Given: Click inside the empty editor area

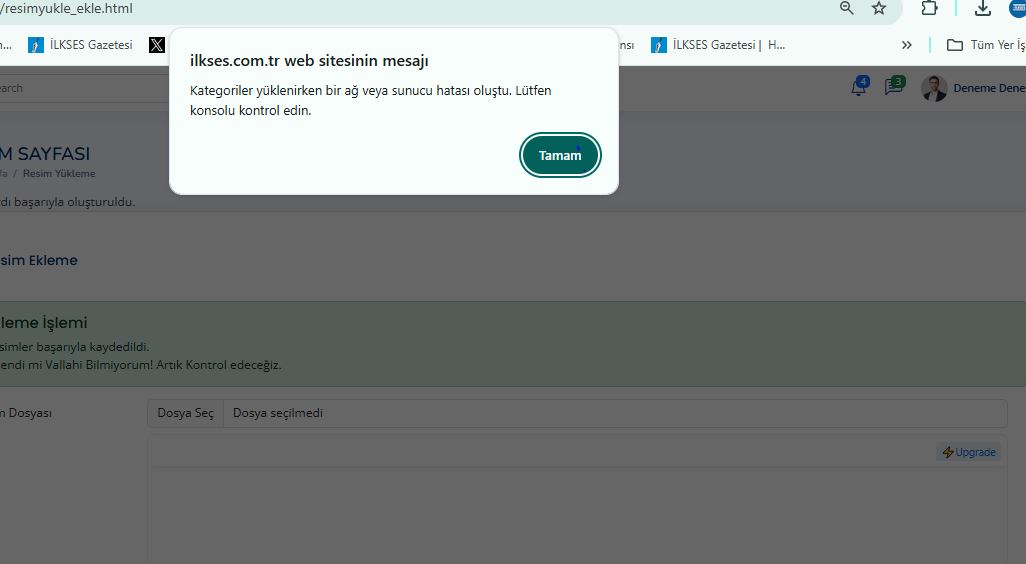Looking at the screenshot, I should [575, 515].
